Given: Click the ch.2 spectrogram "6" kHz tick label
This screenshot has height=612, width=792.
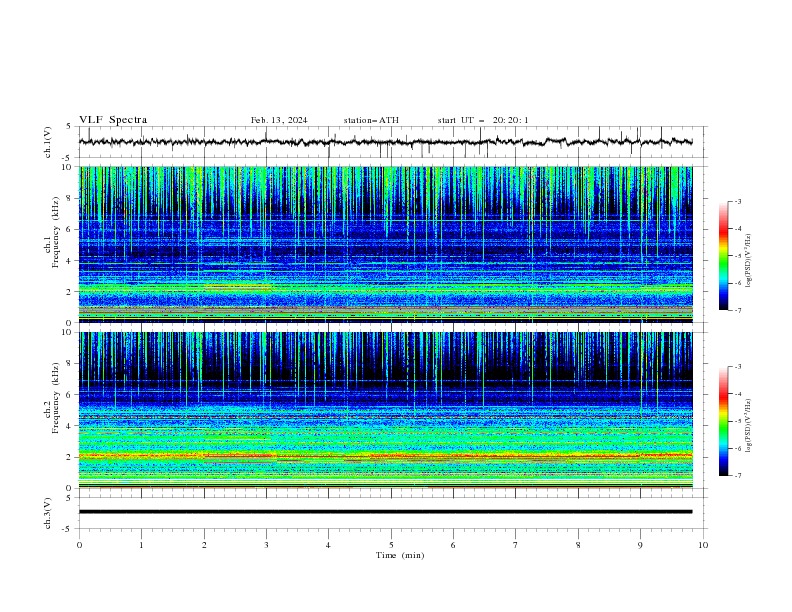Looking at the screenshot, I should click(71, 394).
